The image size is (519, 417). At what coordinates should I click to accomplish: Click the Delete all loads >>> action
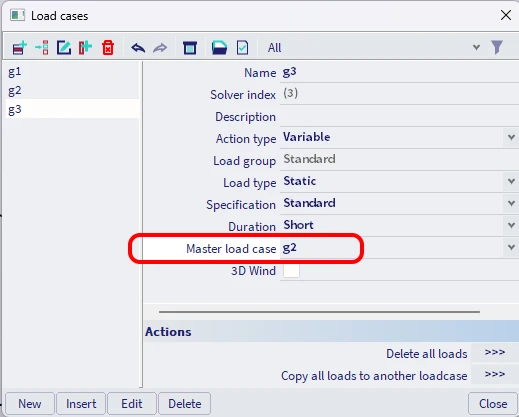(495, 353)
